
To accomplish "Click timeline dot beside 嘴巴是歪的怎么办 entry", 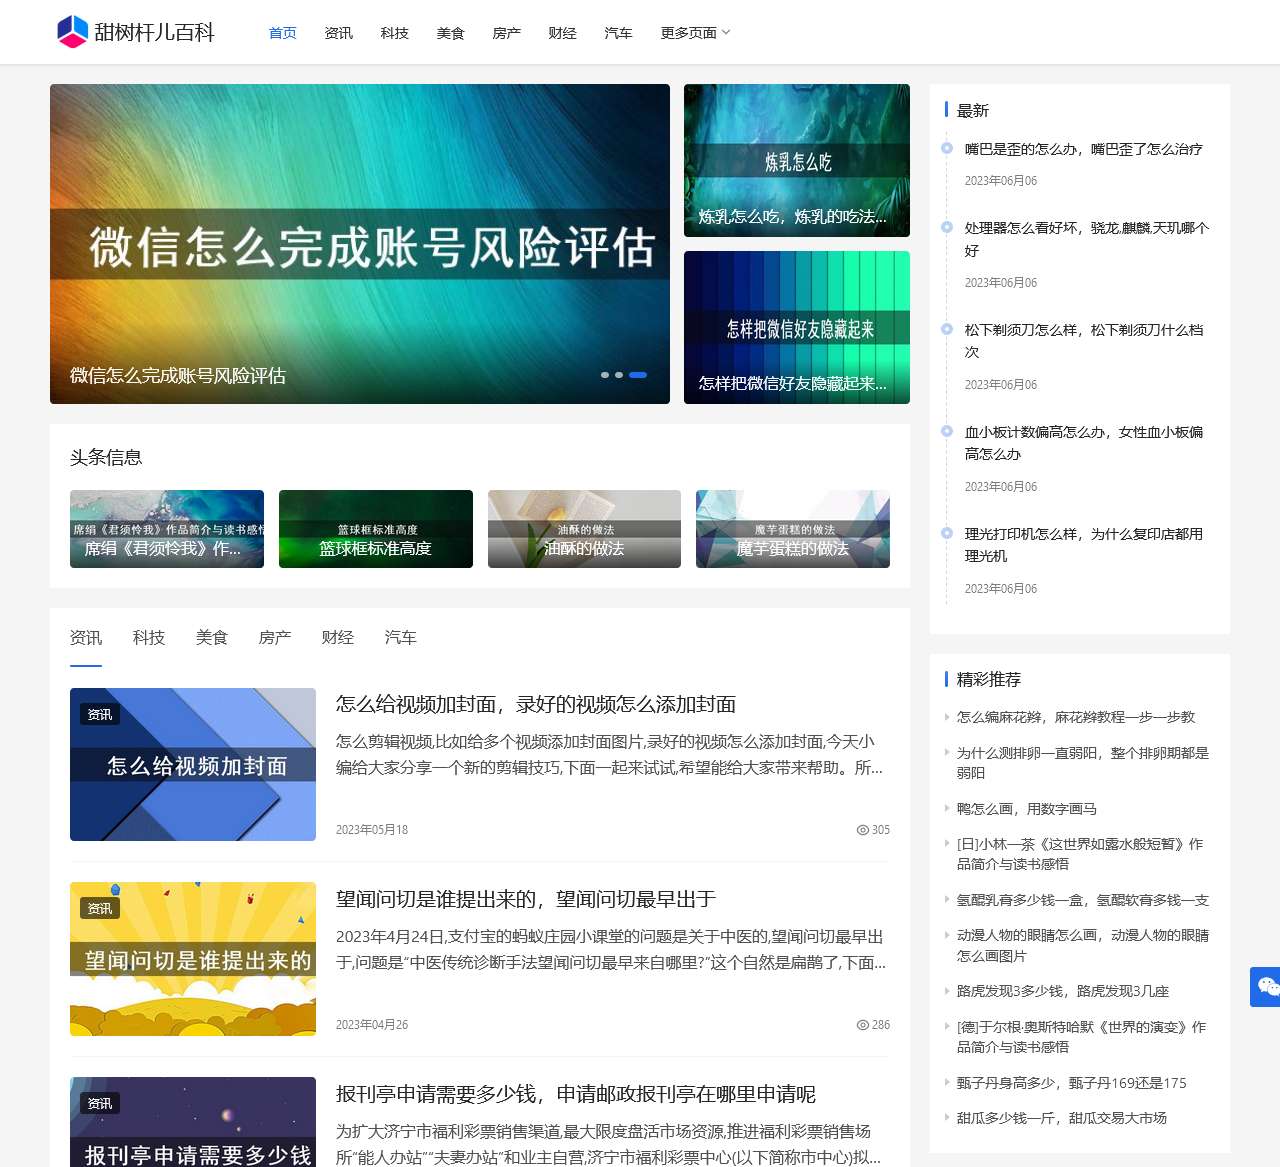I will pyautogui.click(x=946, y=147).
